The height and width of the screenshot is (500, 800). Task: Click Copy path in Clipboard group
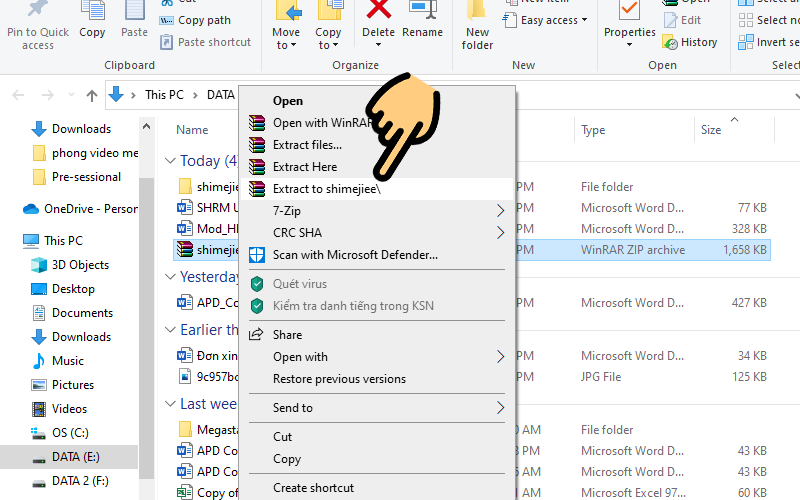point(195,20)
